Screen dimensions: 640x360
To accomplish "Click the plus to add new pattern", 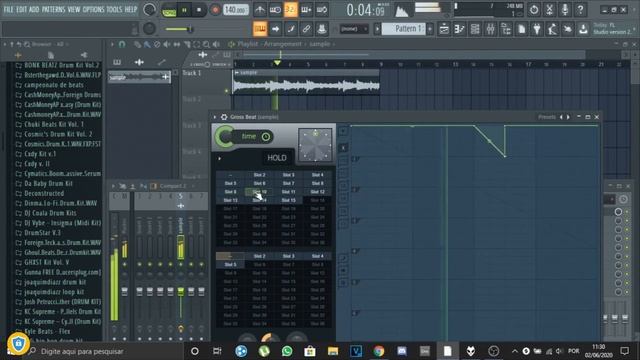I will [430, 29].
